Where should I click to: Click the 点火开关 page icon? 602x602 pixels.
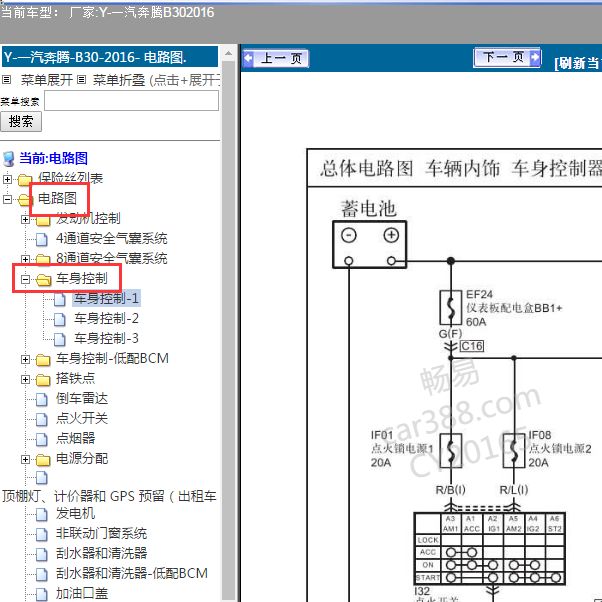42,420
